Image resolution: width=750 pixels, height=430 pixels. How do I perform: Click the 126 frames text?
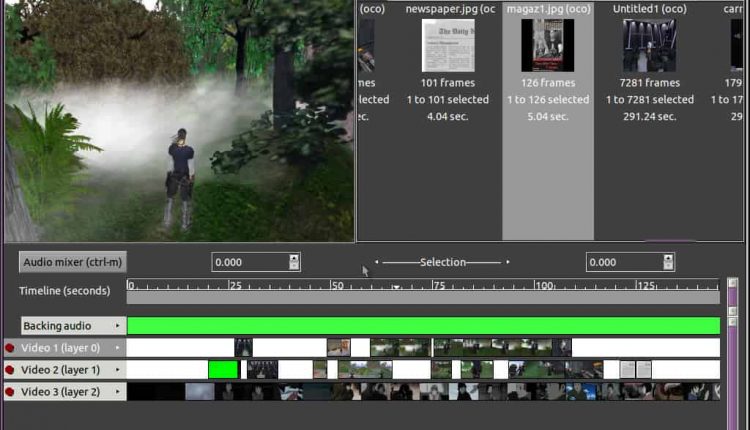coord(548,83)
